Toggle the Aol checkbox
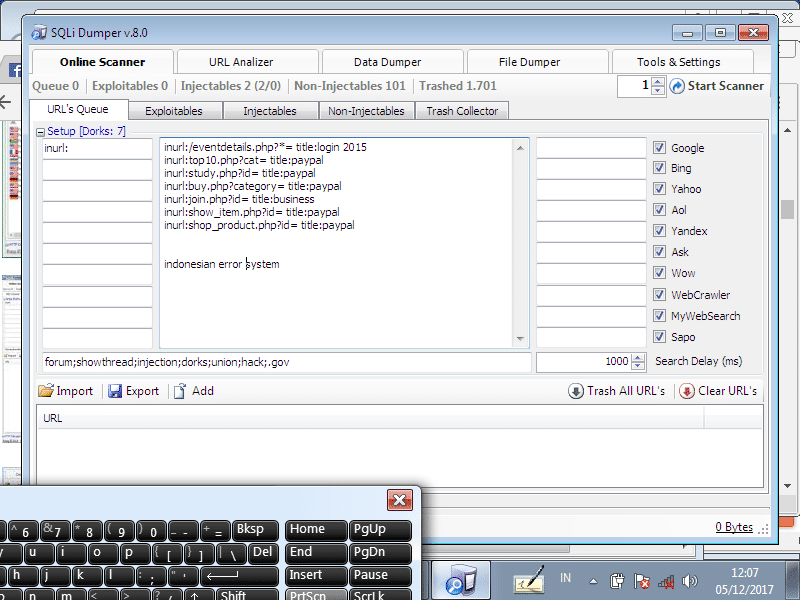800x600 pixels. pos(659,209)
